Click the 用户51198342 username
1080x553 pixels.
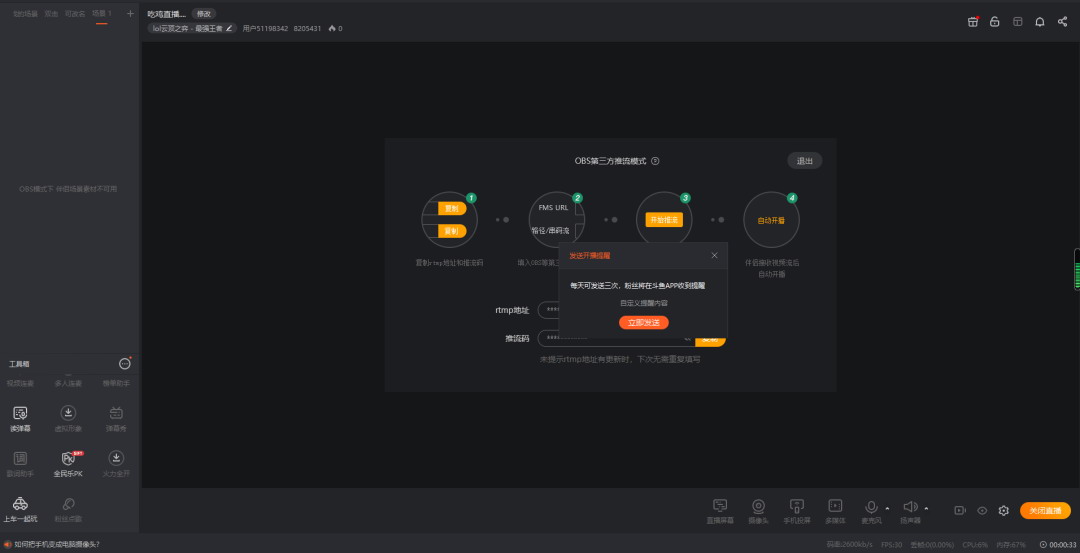click(265, 28)
